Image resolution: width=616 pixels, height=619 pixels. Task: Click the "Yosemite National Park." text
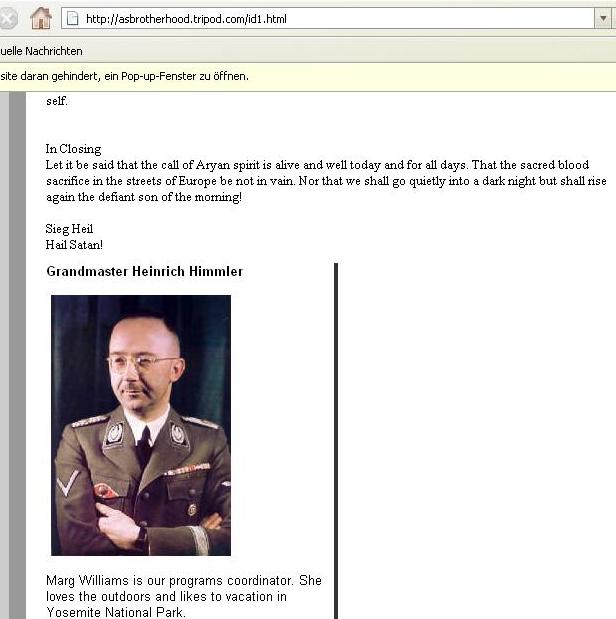[x=115, y=612]
